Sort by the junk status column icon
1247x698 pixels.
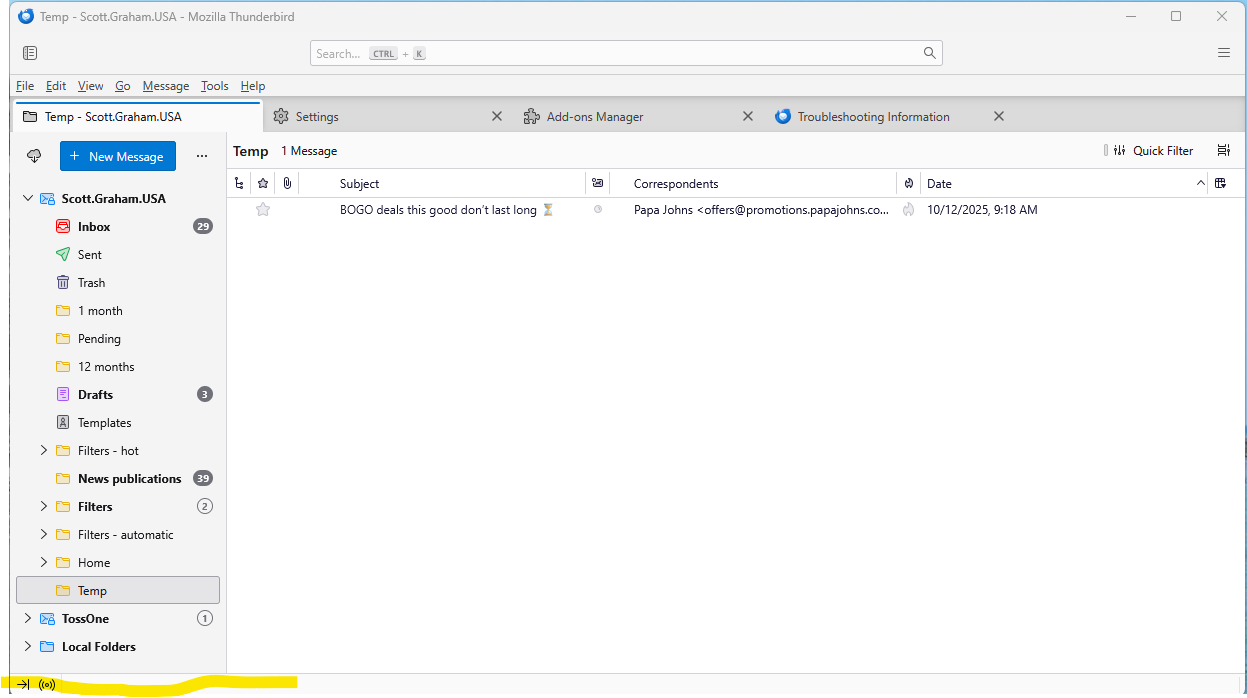coord(909,183)
